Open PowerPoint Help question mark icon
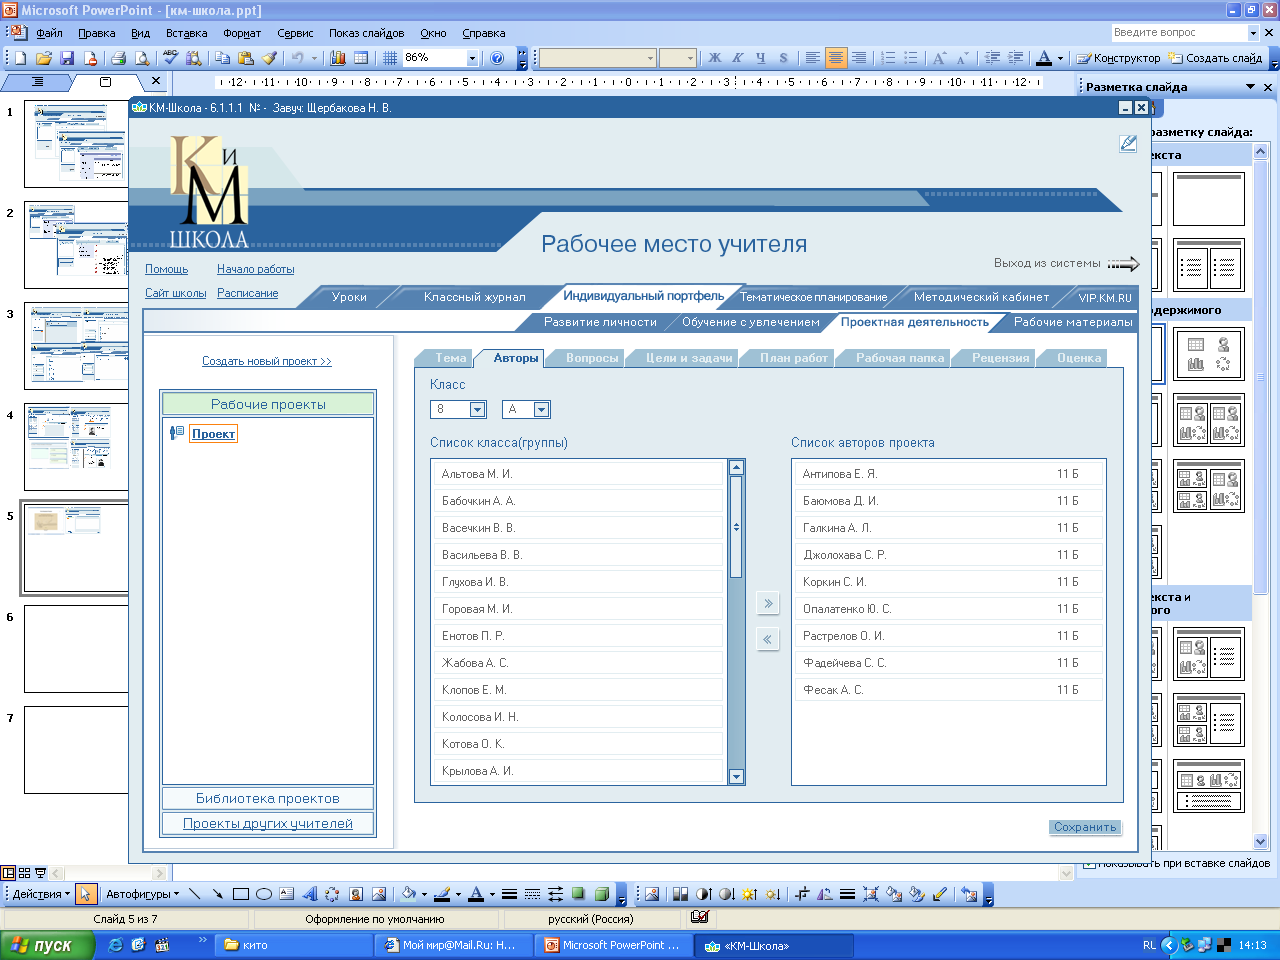The image size is (1280, 960). 497,58
